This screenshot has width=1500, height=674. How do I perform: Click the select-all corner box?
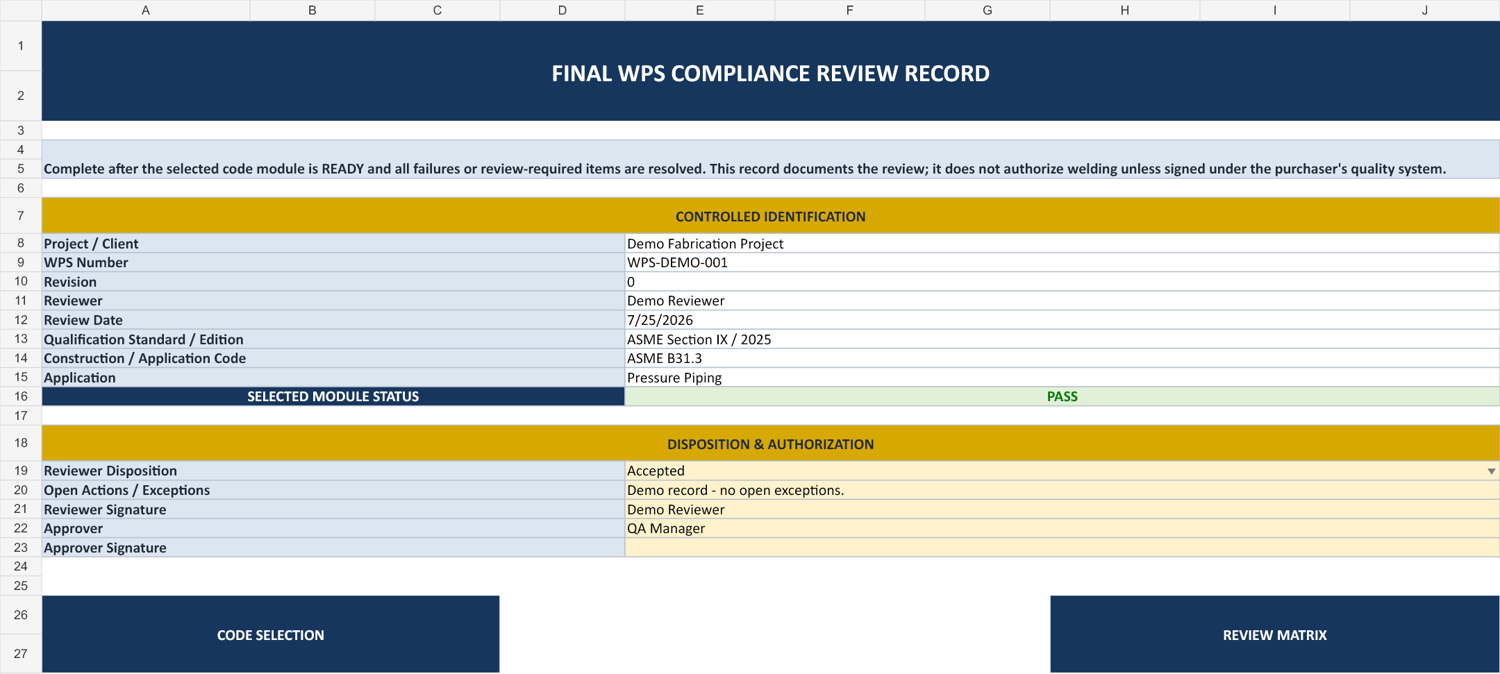[21, 10]
